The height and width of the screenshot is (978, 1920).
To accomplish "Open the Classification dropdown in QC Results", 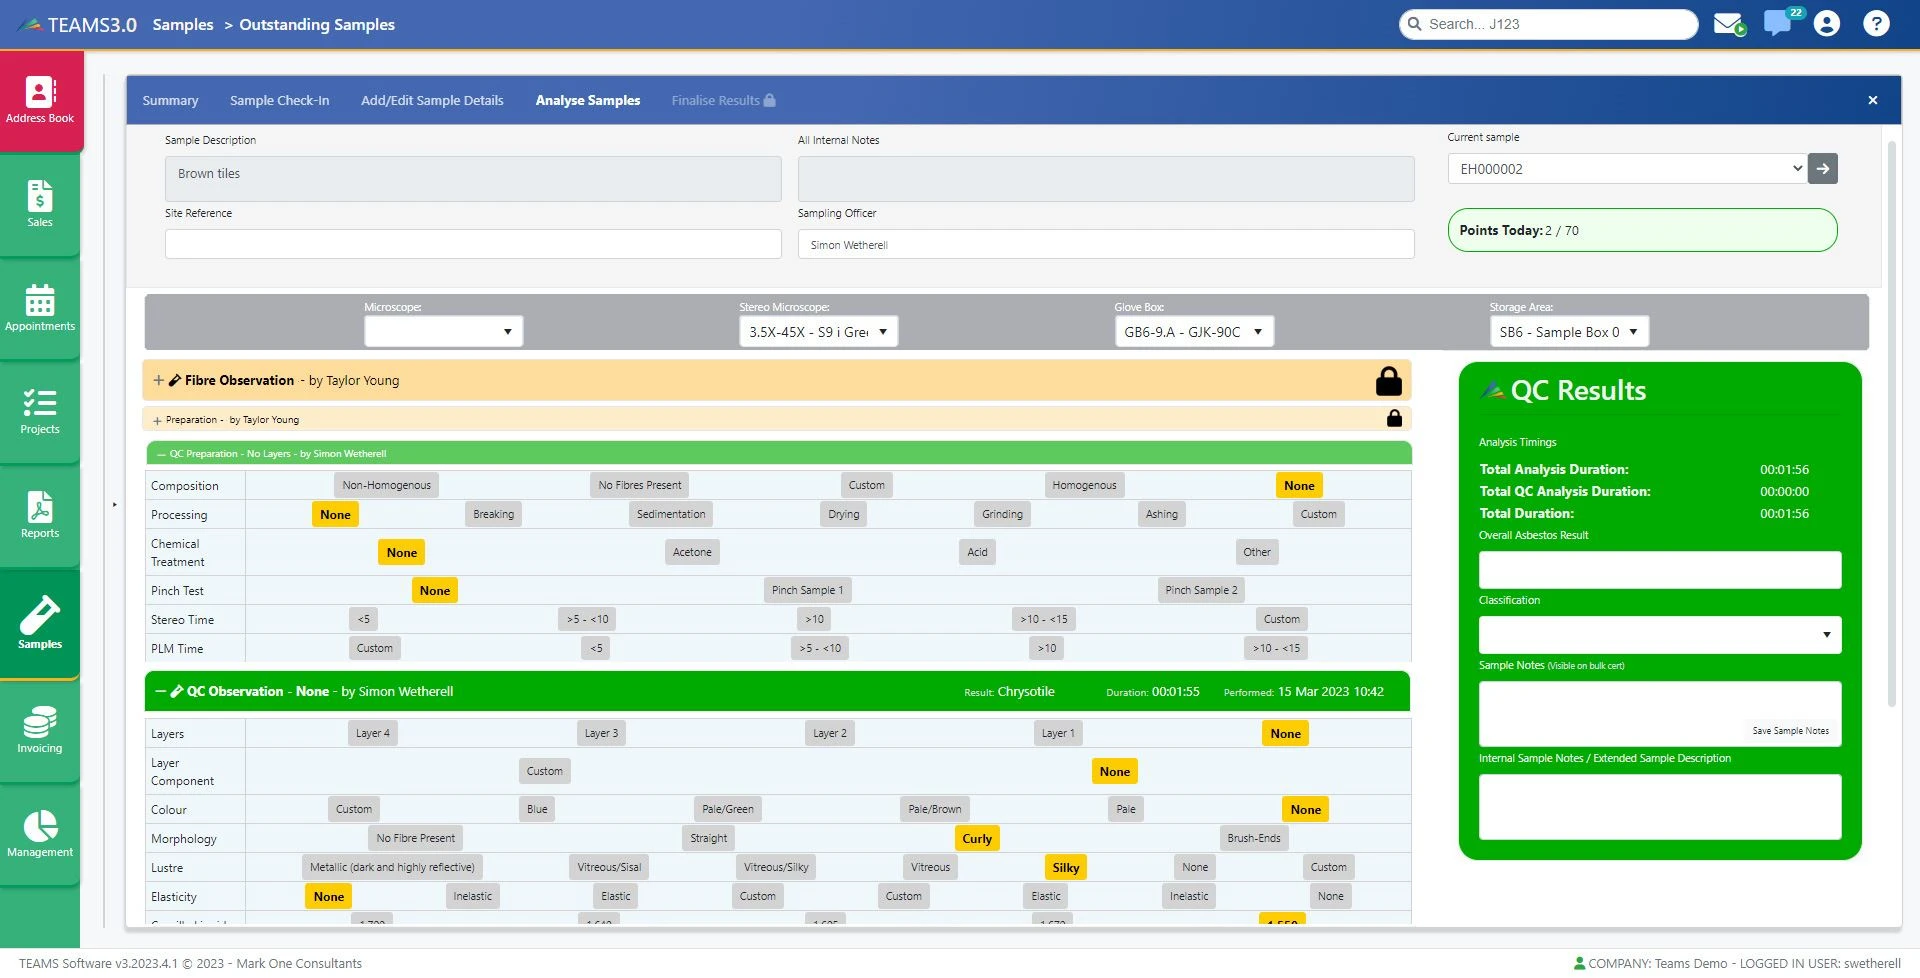I will tap(1659, 635).
